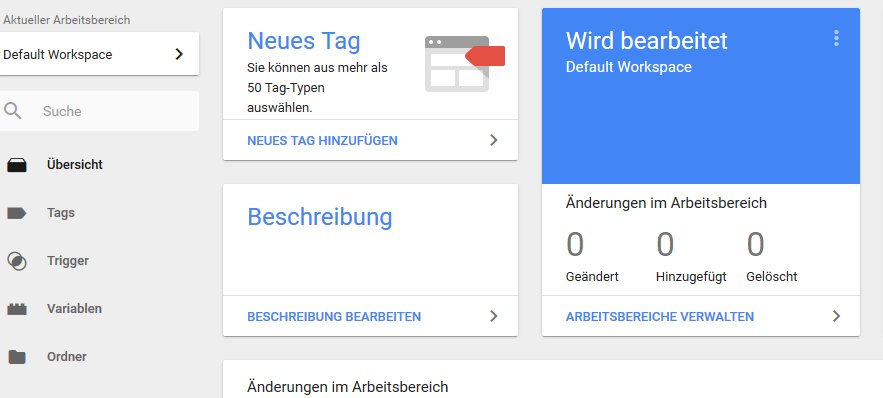The height and width of the screenshot is (398, 883).
Task: Click Default Workspace subtitle in blue card
Action: 628,67
